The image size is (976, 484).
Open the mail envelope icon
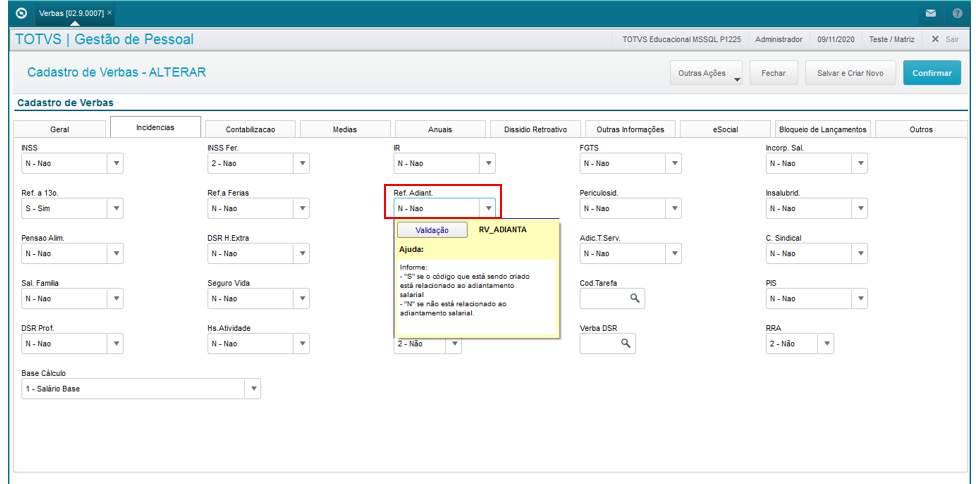click(931, 13)
